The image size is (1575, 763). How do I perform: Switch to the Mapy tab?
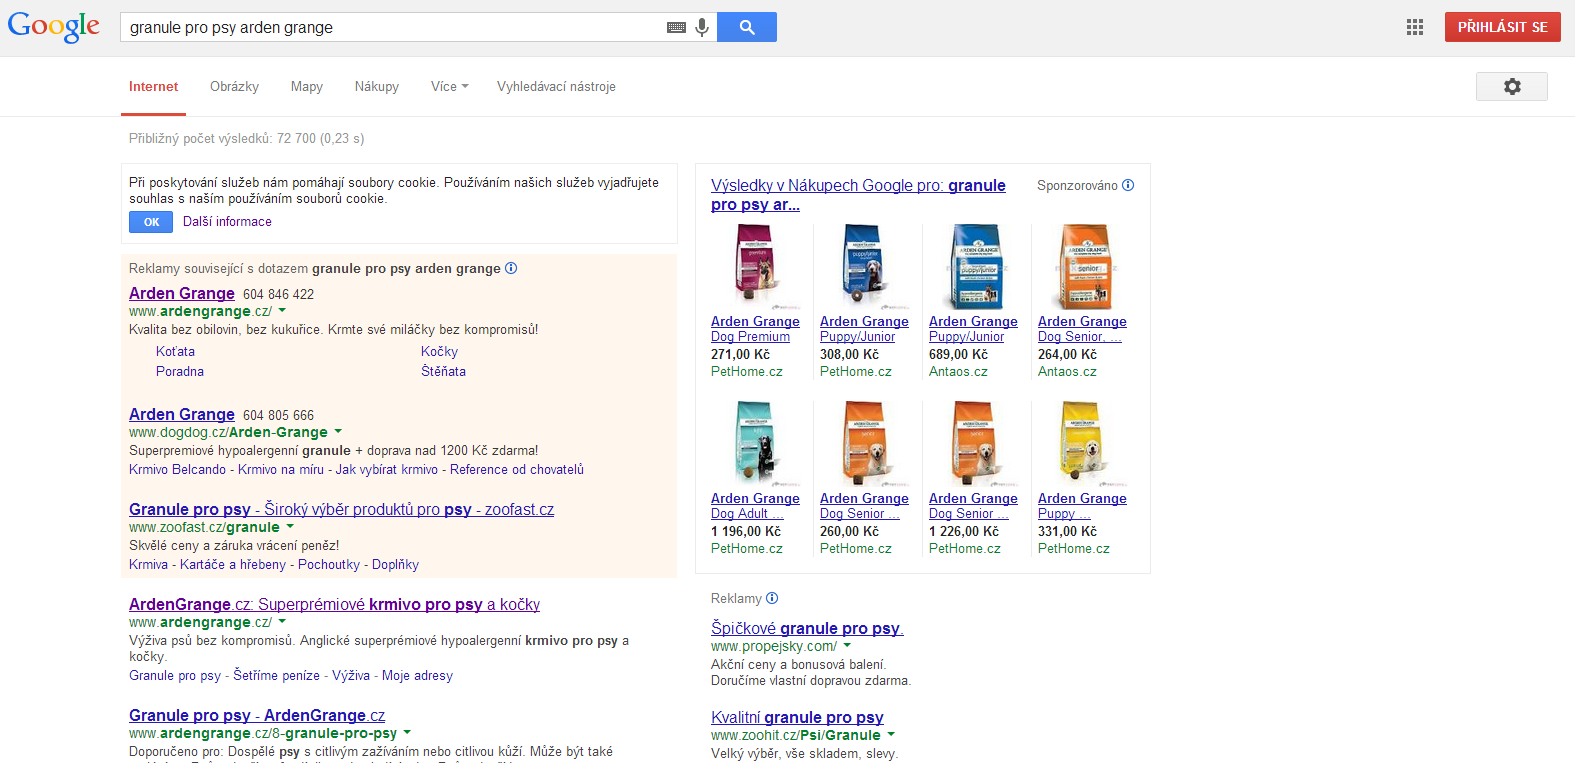coord(307,87)
